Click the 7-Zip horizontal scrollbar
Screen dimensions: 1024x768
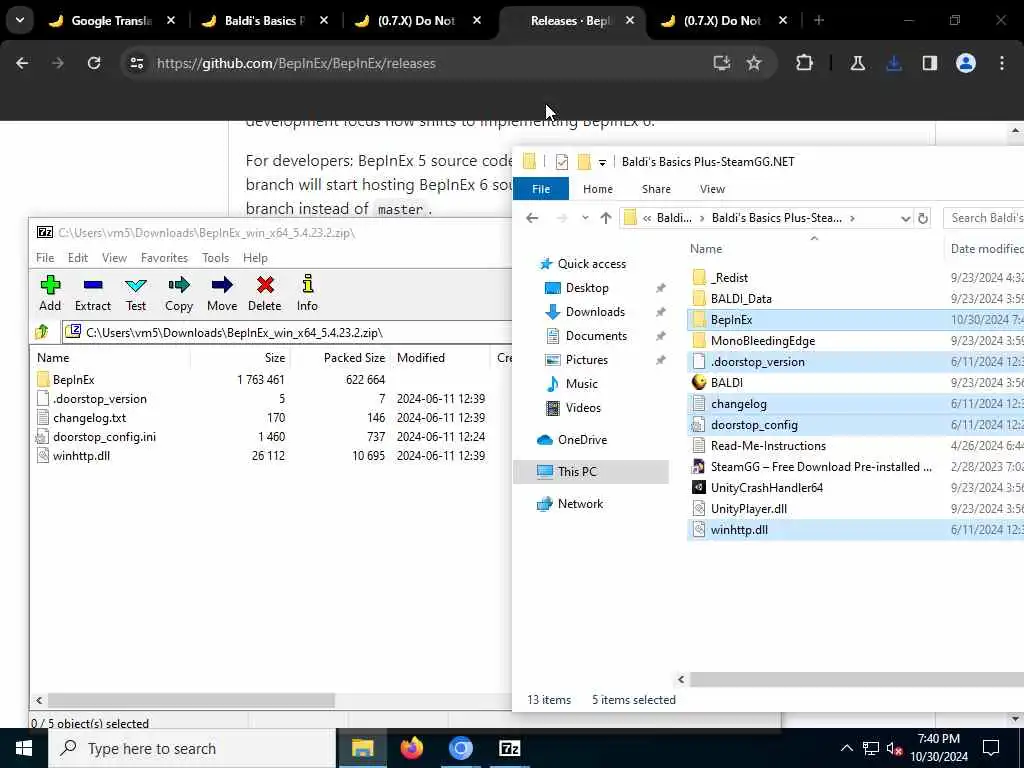click(191, 700)
